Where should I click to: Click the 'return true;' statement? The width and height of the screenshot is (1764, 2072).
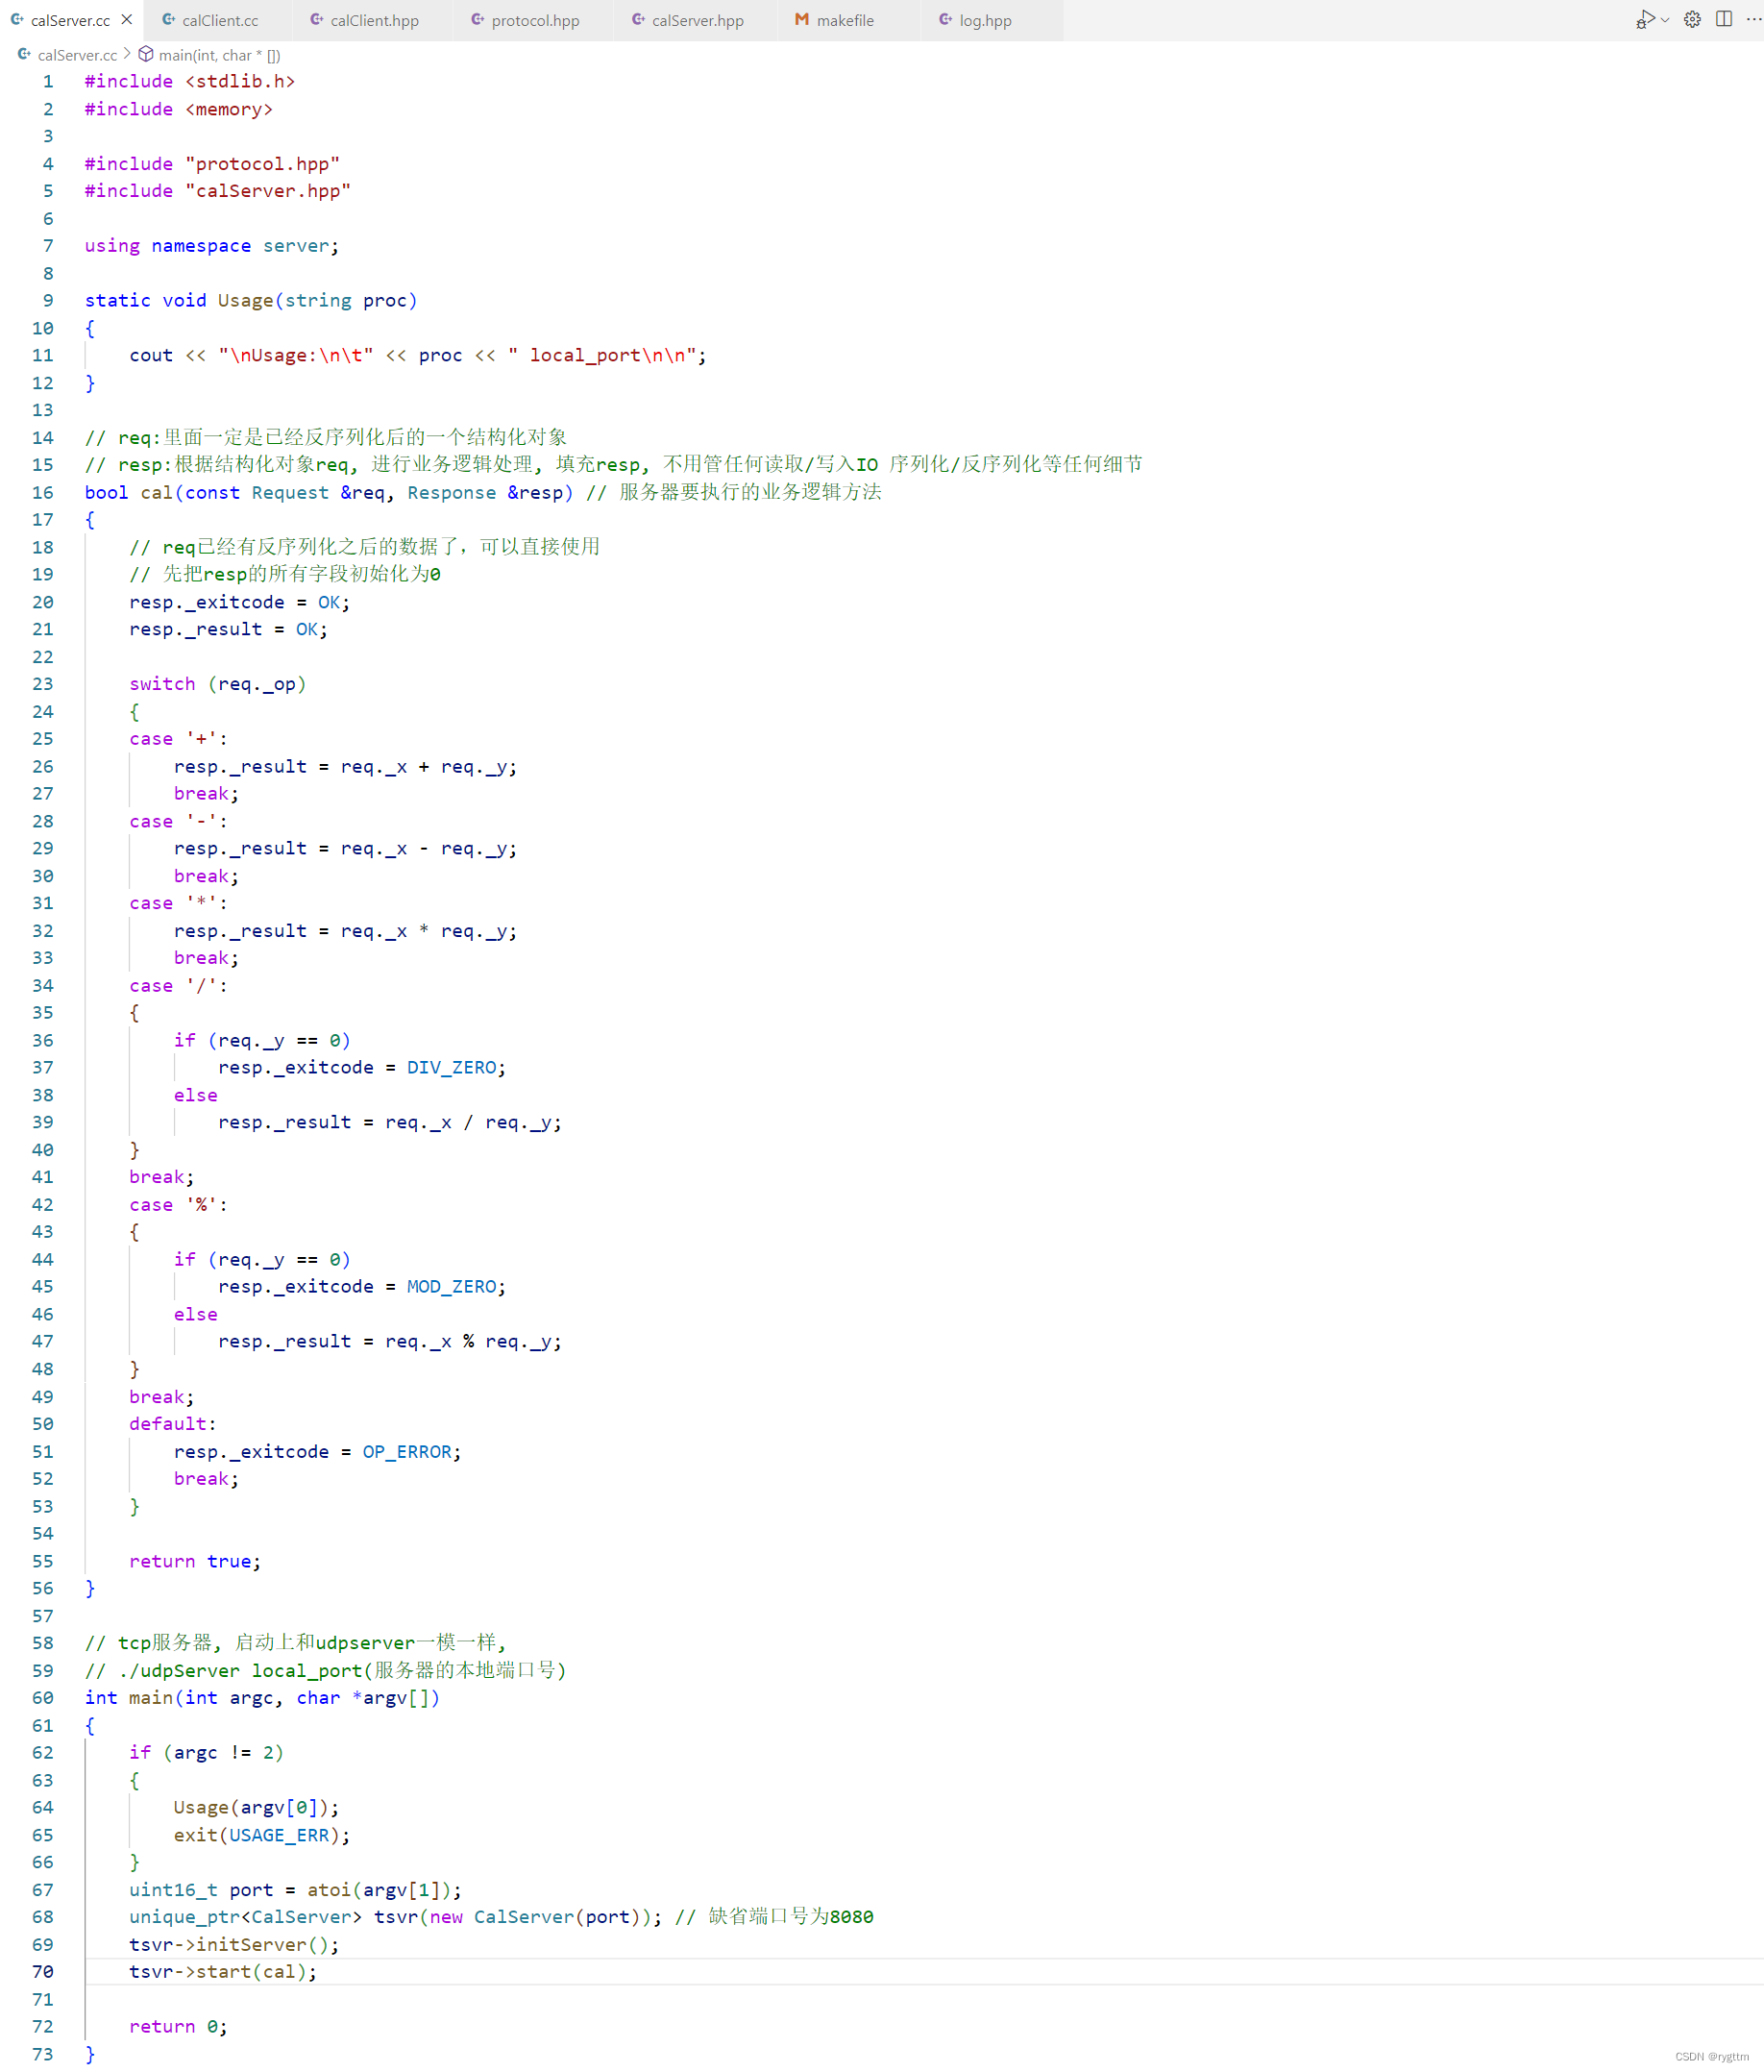pos(195,1561)
